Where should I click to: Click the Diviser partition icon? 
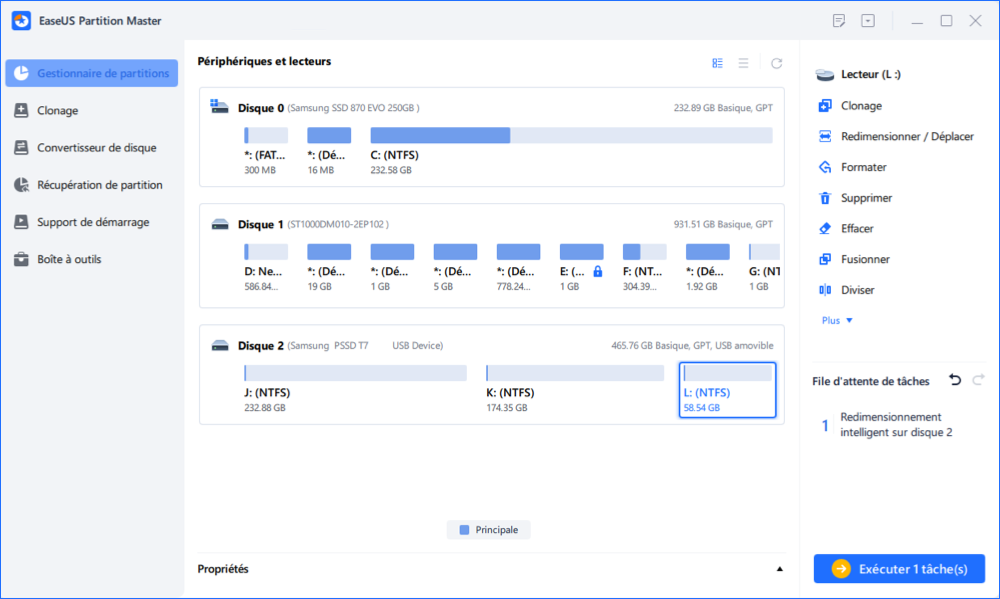825,290
